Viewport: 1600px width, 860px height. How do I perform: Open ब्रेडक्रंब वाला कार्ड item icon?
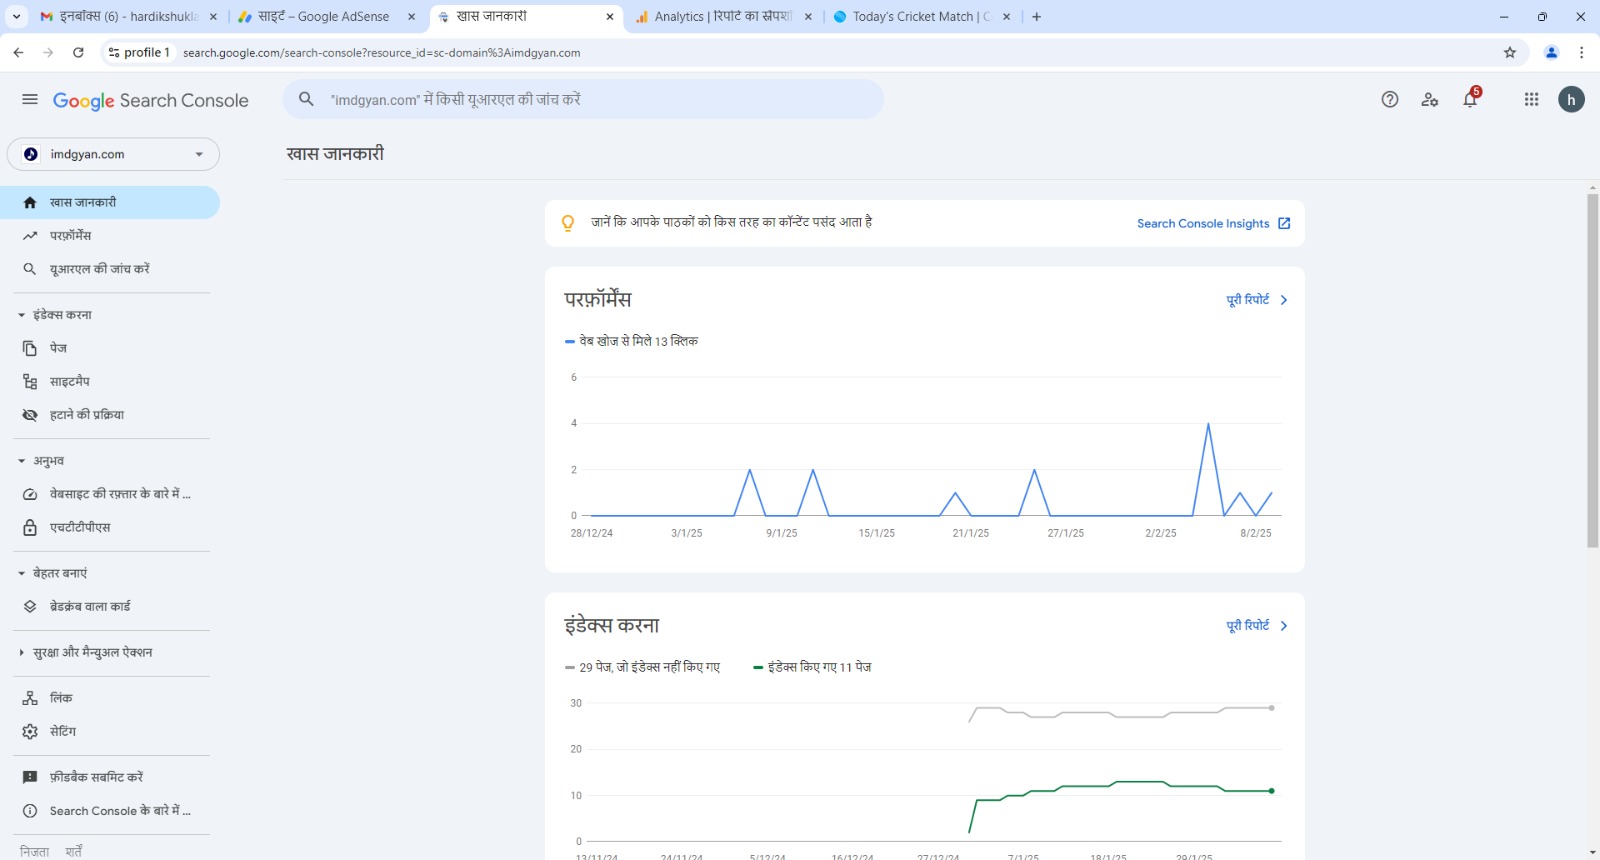tap(30, 606)
